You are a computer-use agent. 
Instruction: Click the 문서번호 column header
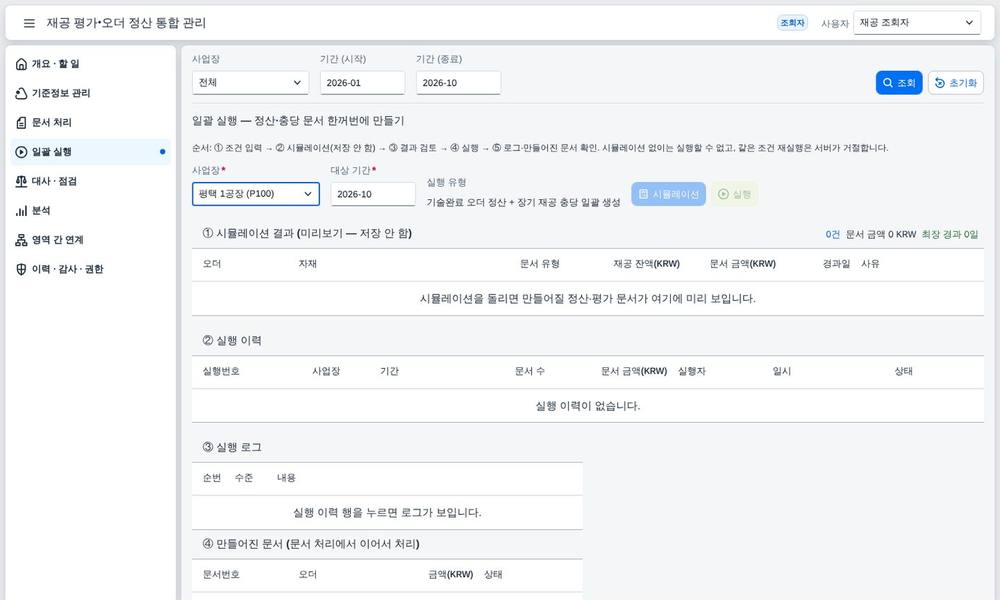[x=221, y=574]
